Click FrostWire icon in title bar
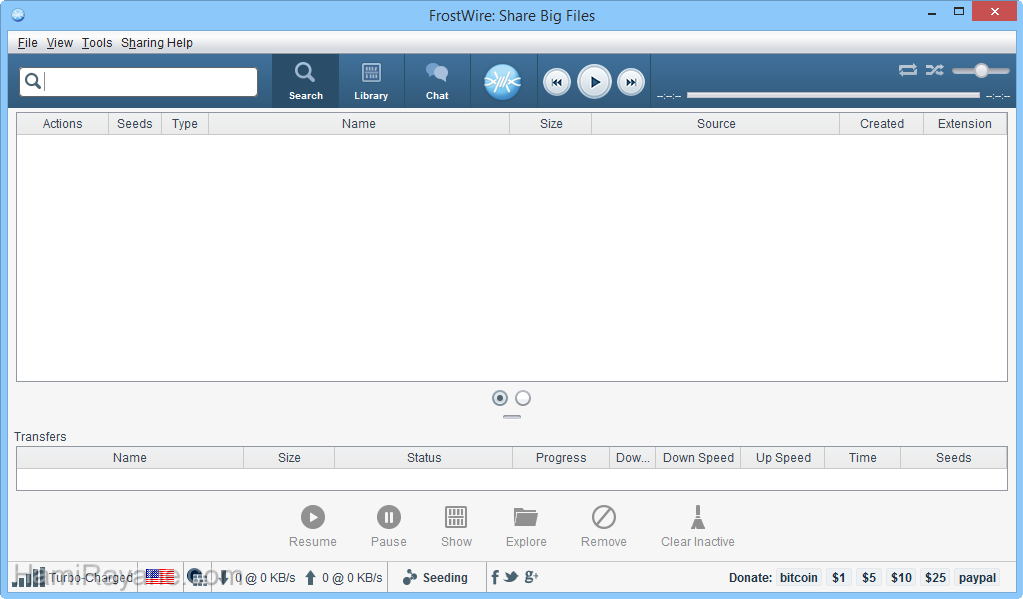The width and height of the screenshot is (1023, 599). click(x=18, y=14)
